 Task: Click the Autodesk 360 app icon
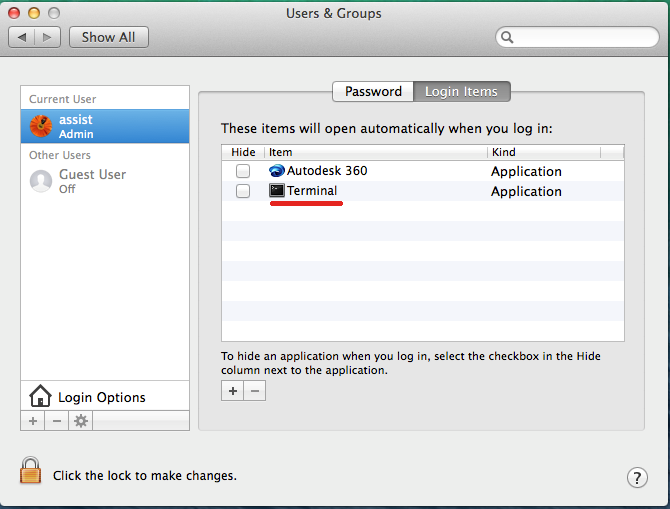(x=277, y=171)
